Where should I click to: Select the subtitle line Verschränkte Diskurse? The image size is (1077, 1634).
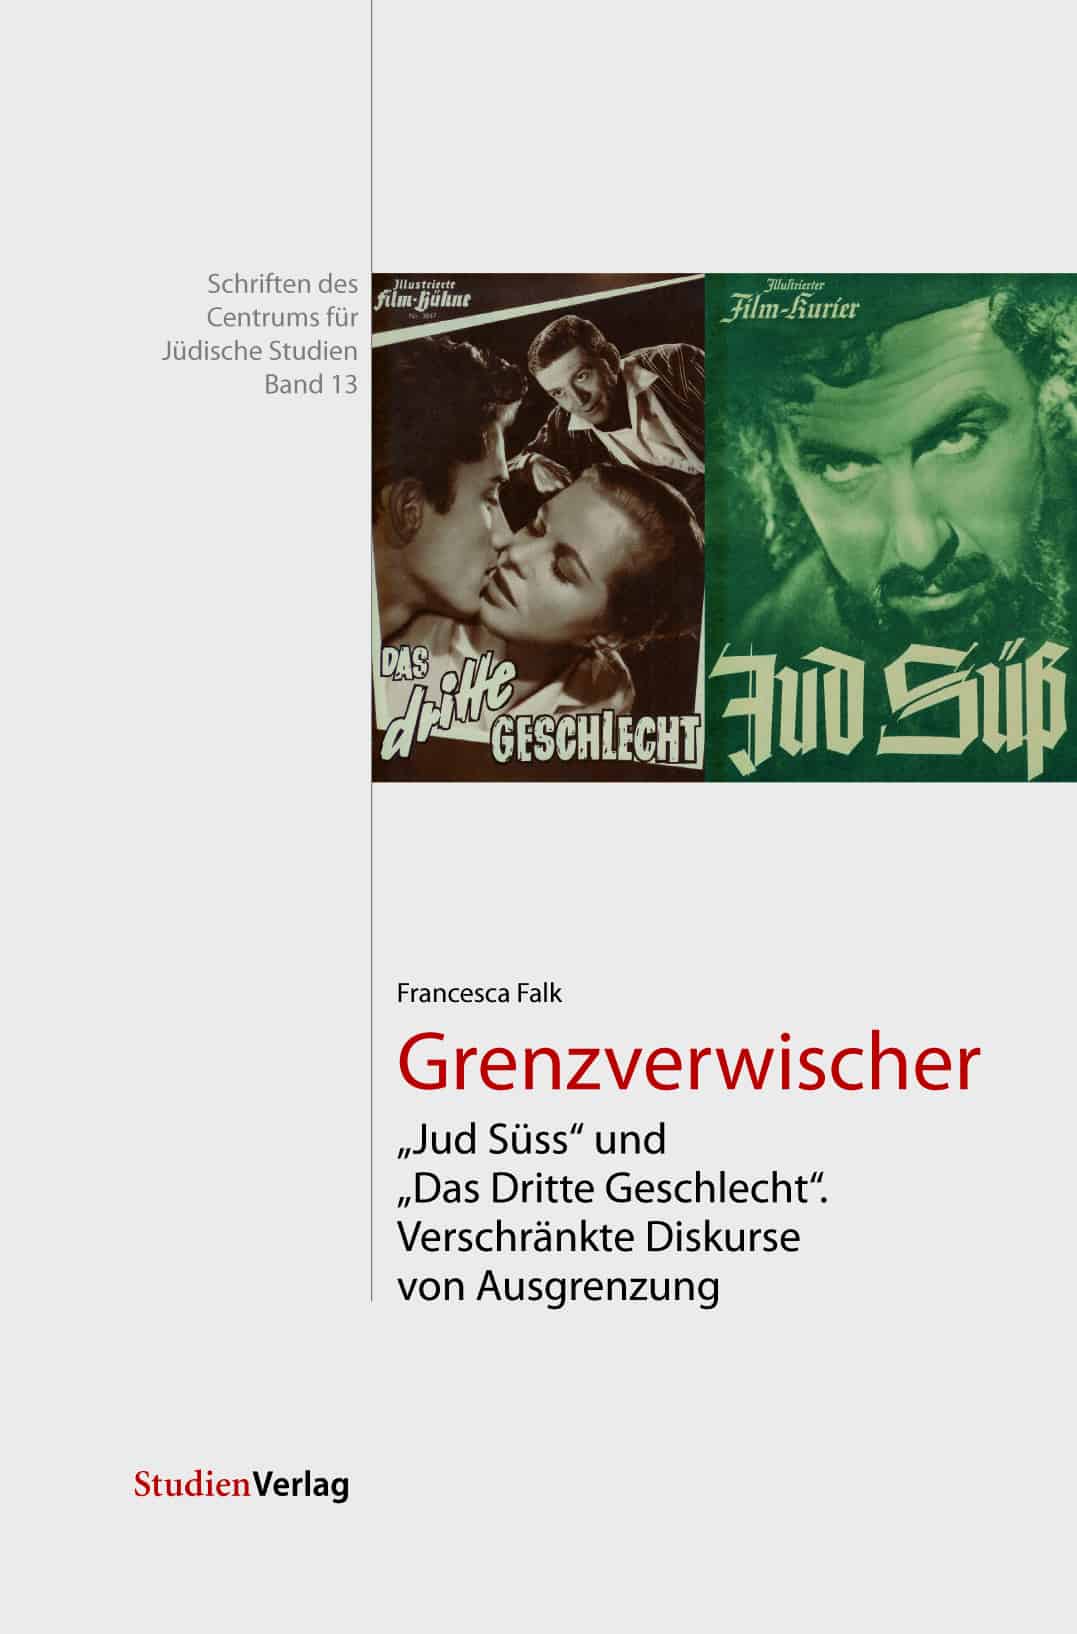(599, 1238)
